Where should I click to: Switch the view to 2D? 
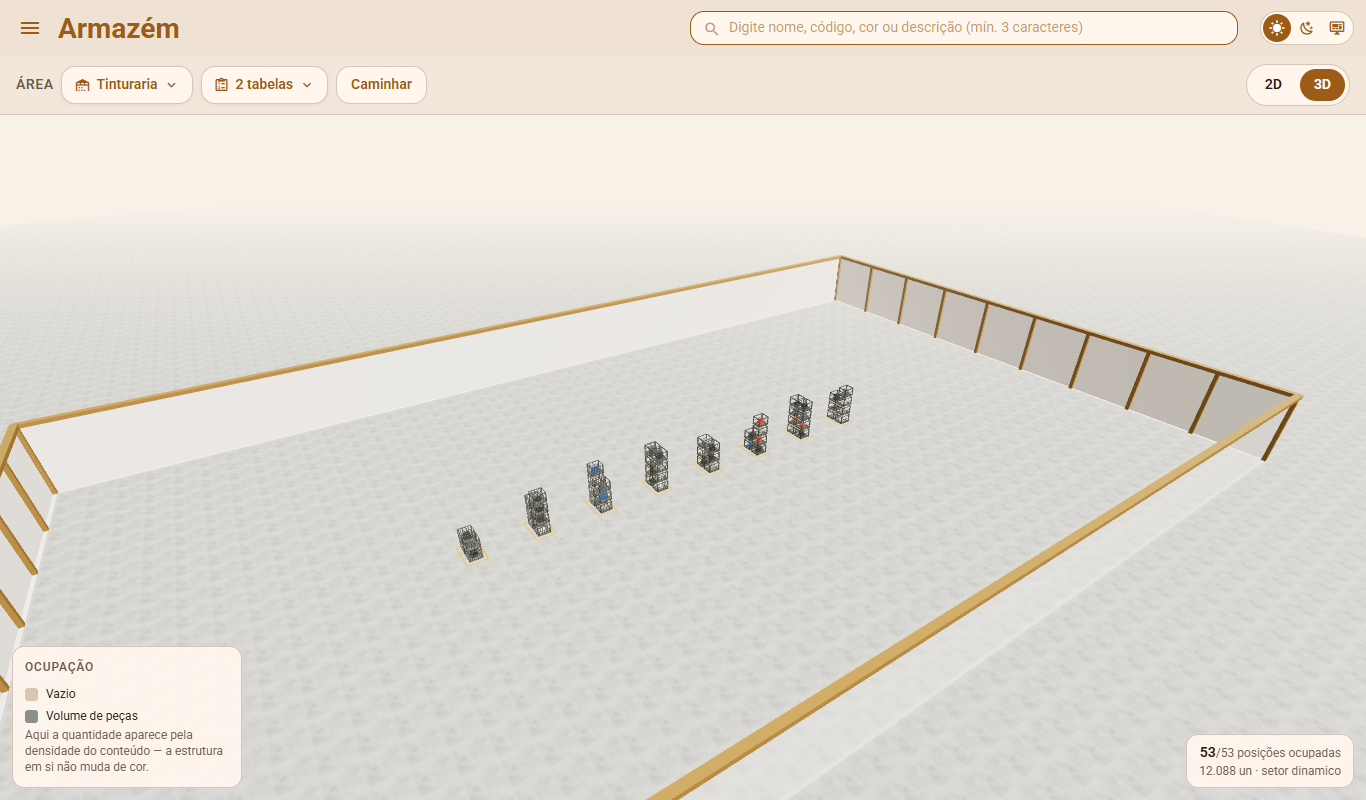1273,85
